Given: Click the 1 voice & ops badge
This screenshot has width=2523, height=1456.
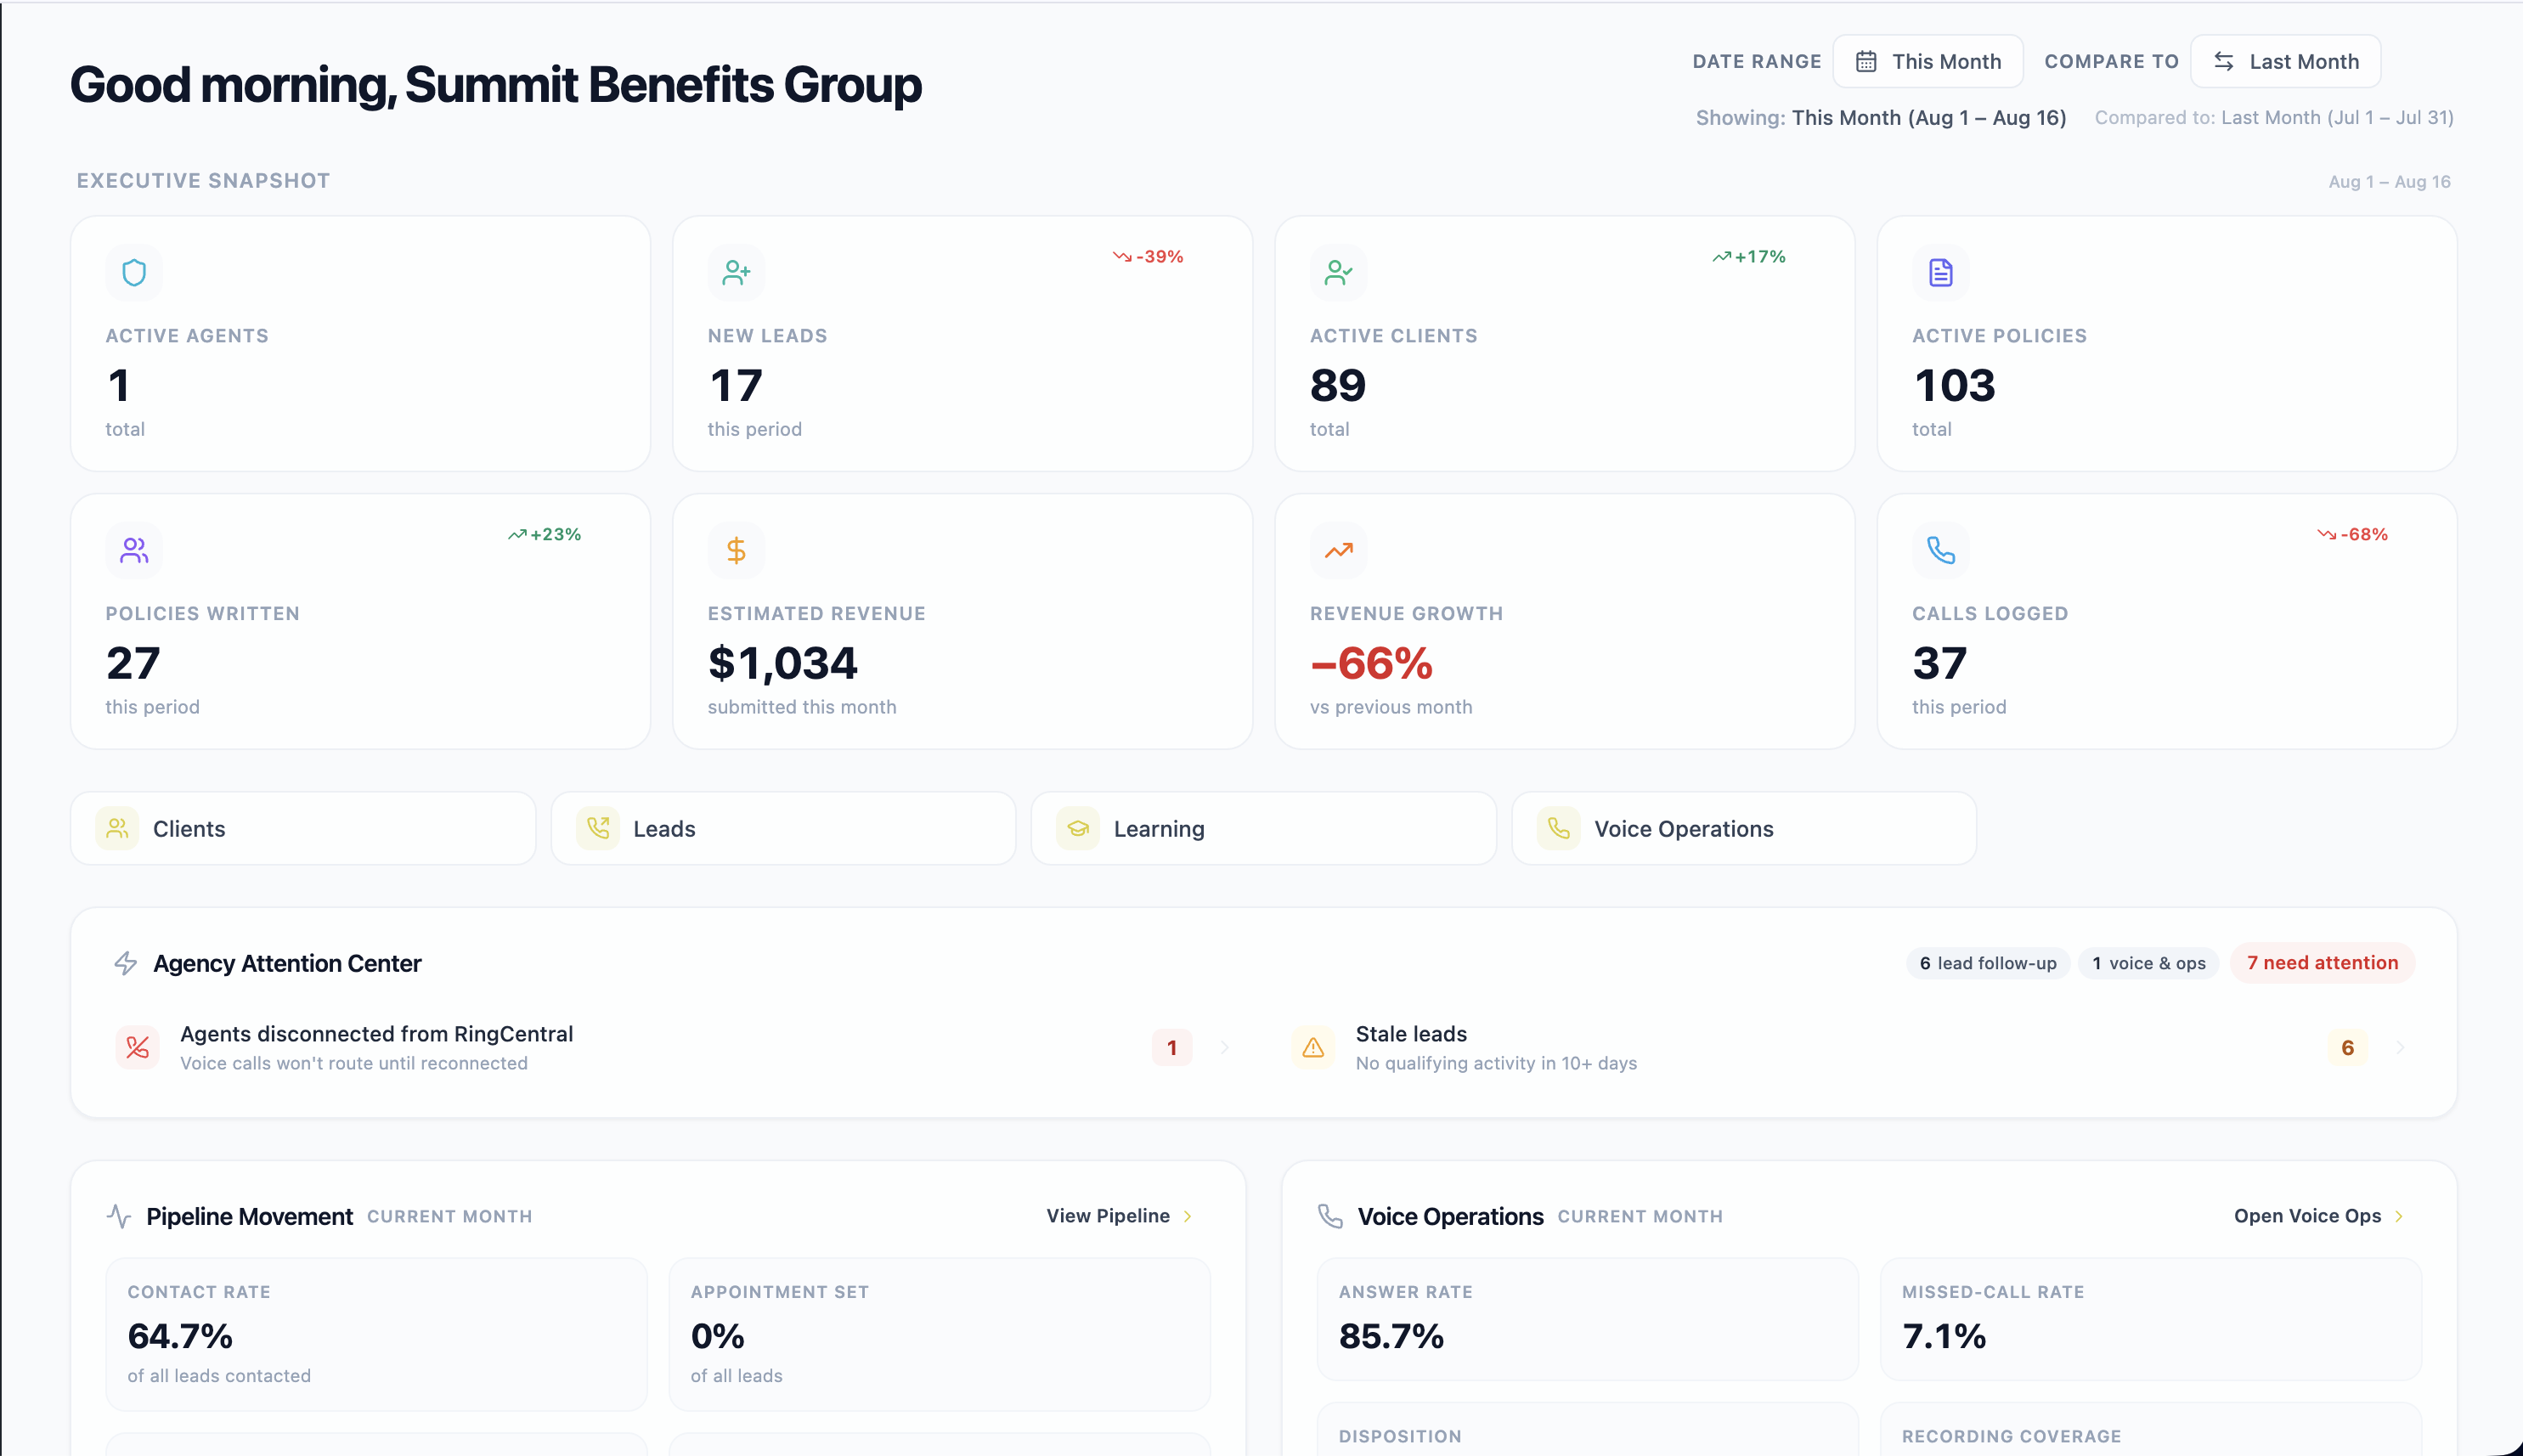Looking at the screenshot, I should pos(2148,963).
